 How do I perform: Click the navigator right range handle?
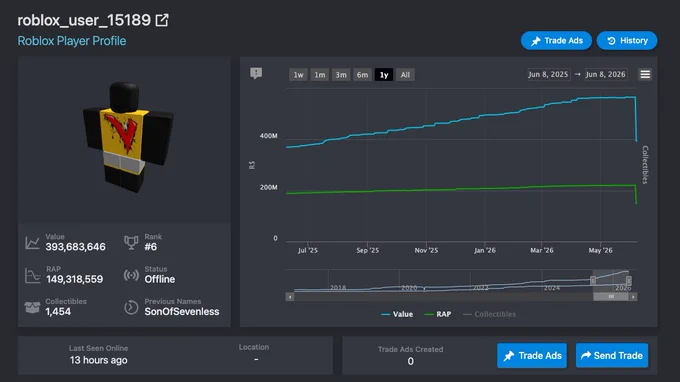coord(629,281)
